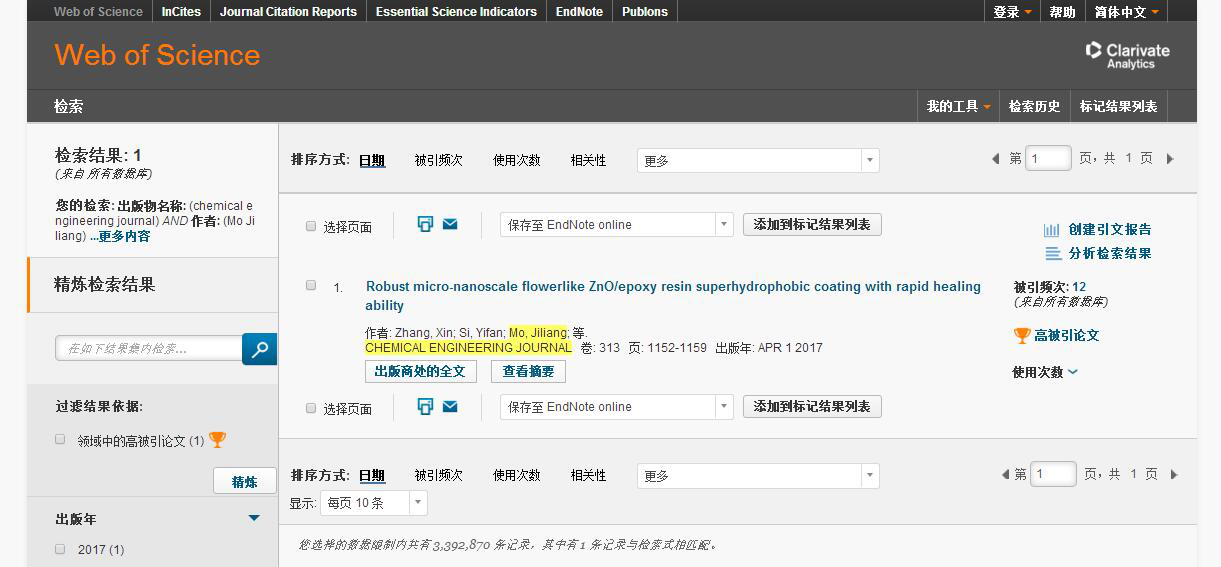The height and width of the screenshot is (567, 1221).
Task: Go to previous page using top left arrow
Action: 995,159
